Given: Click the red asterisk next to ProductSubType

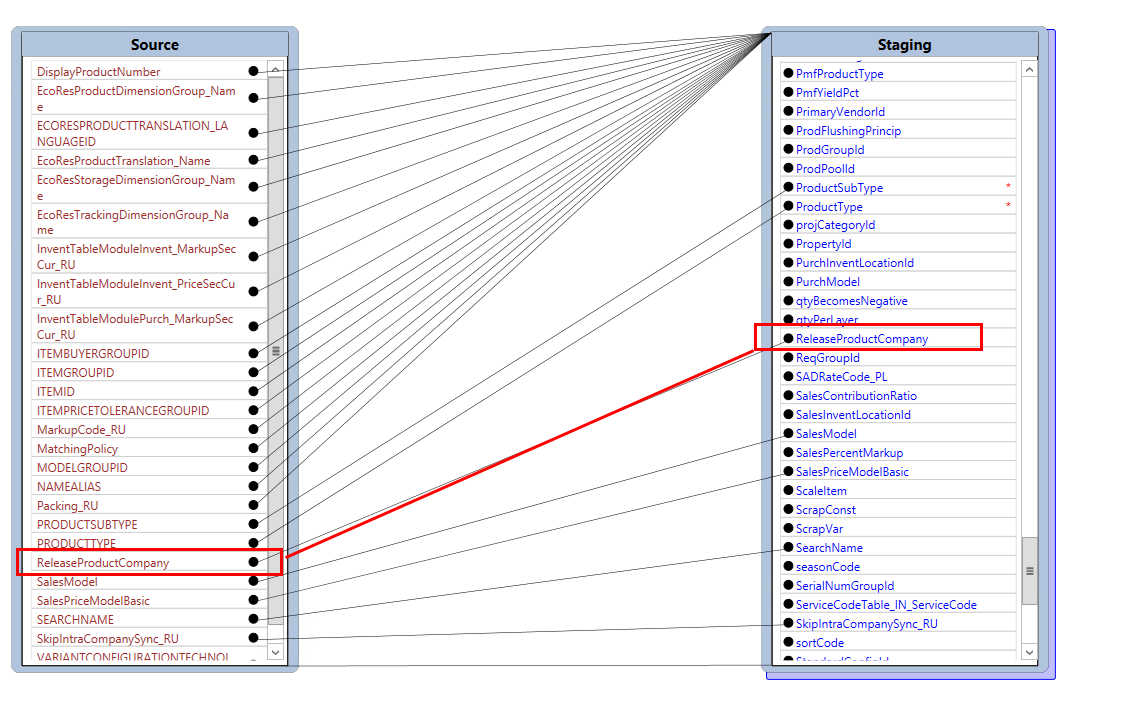Looking at the screenshot, I should [x=1008, y=187].
